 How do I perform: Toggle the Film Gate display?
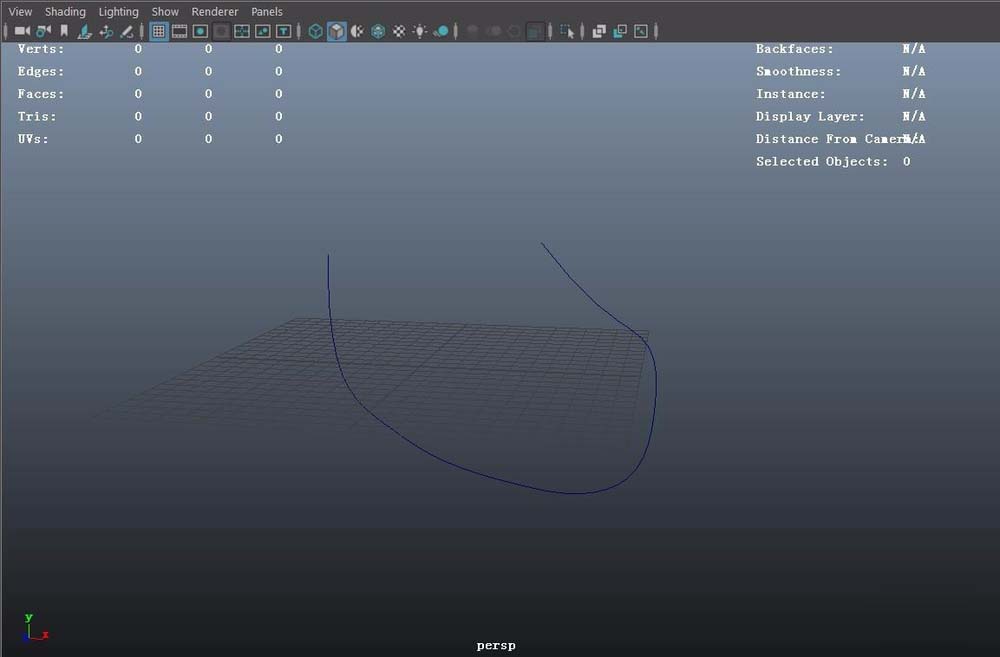(179, 31)
